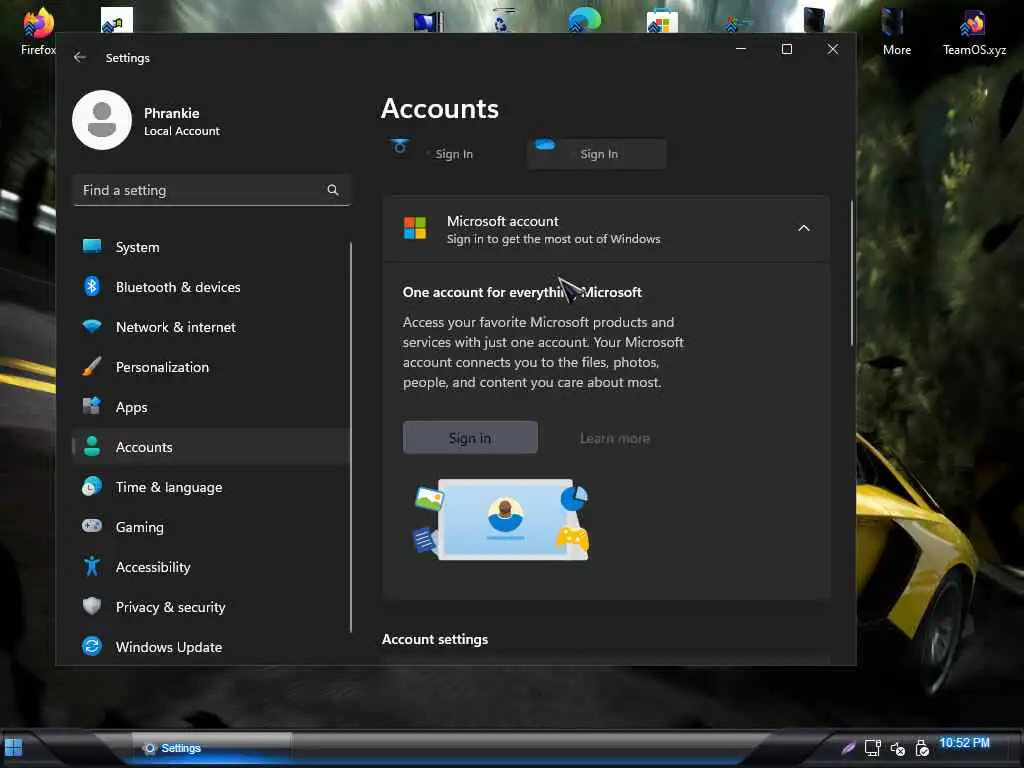The image size is (1024, 768).
Task: Click the Gaming controller icon
Action: coord(92,526)
